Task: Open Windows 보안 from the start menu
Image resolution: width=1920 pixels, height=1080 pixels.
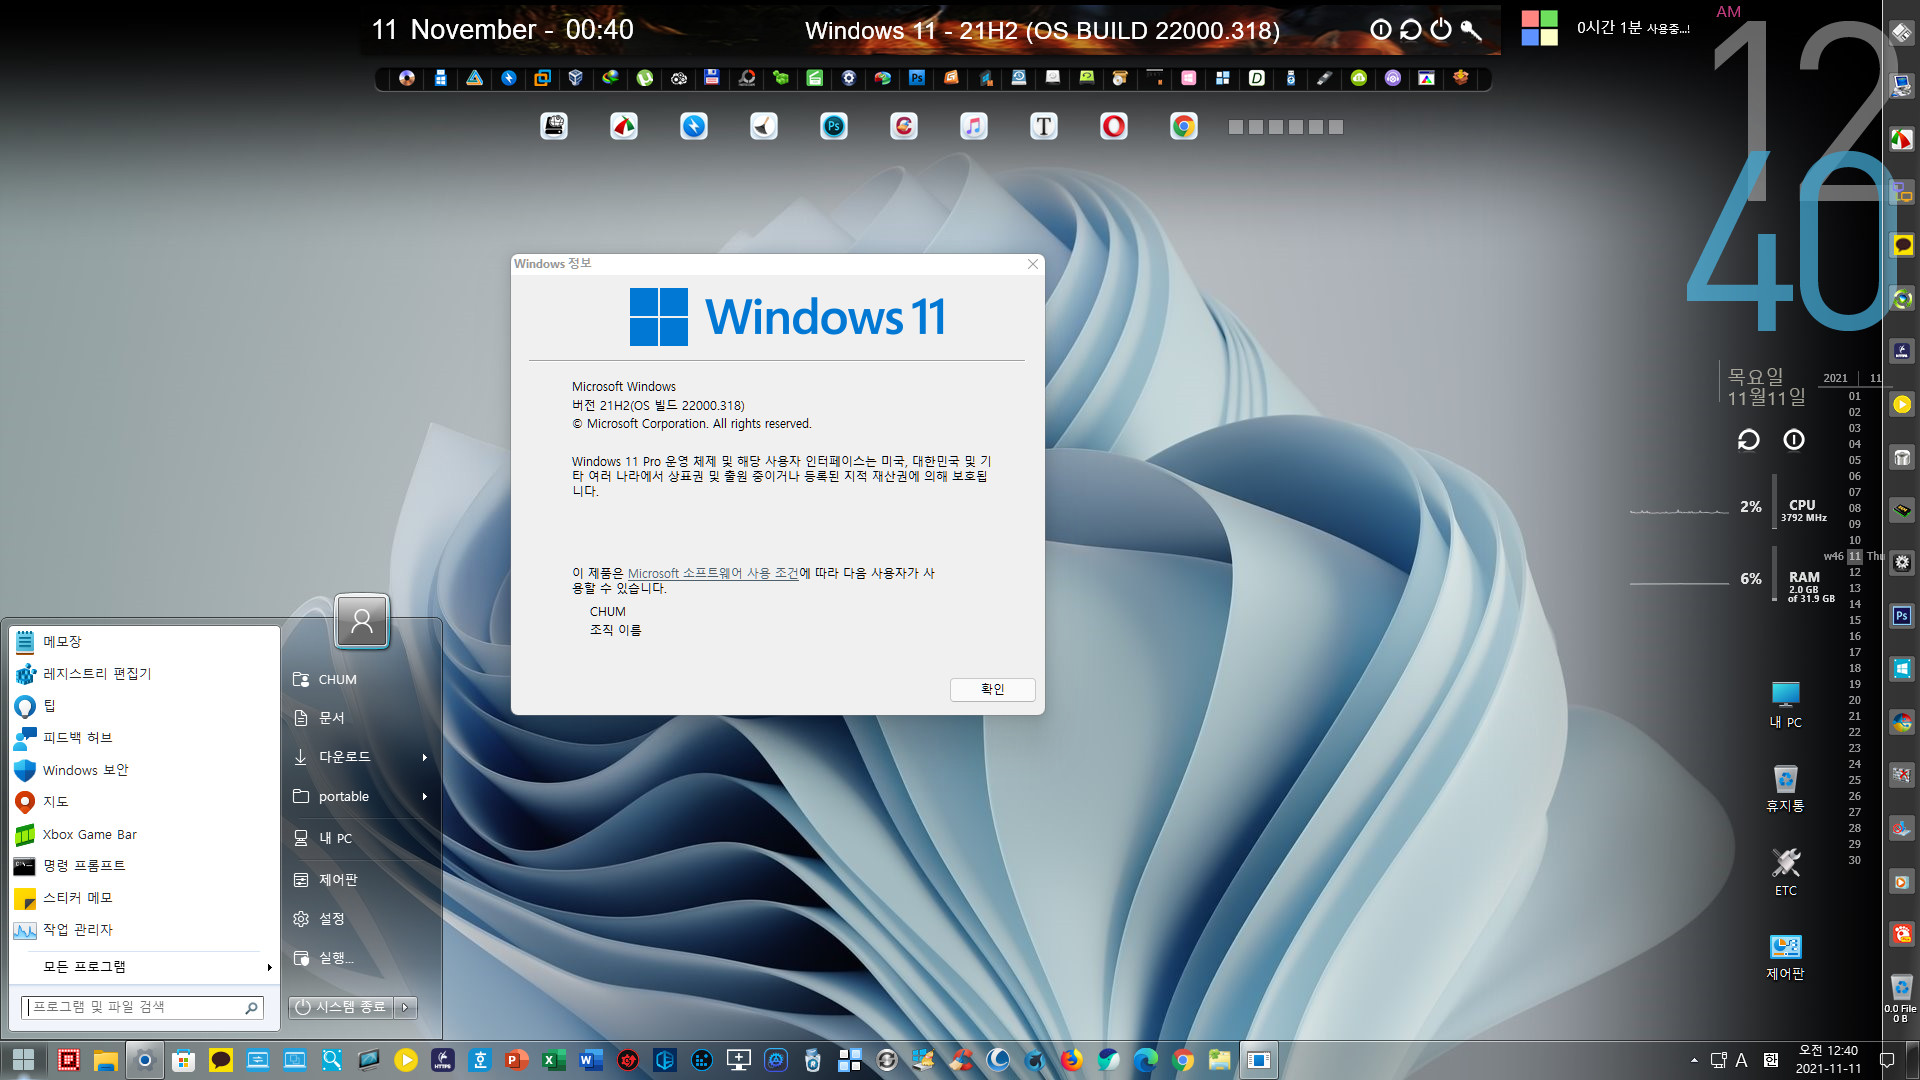Action: pos(144,770)
